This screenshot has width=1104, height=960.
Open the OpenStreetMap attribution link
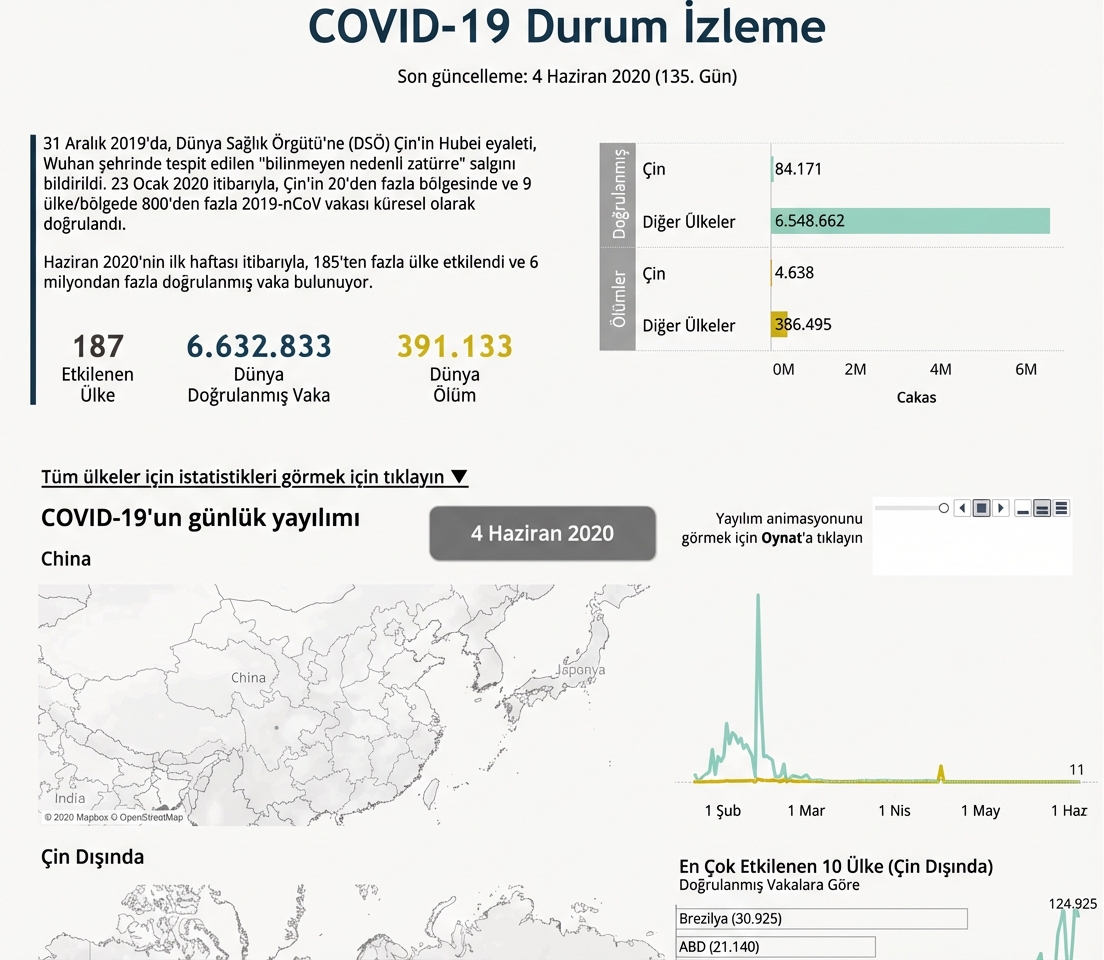(150, 817)
